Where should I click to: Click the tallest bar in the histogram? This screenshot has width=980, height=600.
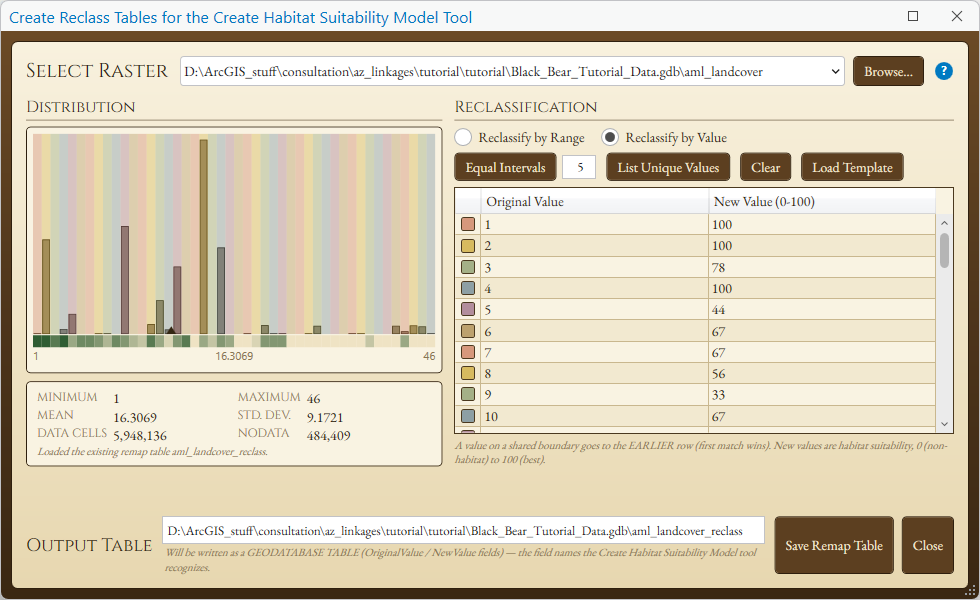click(x=204, y=236)
